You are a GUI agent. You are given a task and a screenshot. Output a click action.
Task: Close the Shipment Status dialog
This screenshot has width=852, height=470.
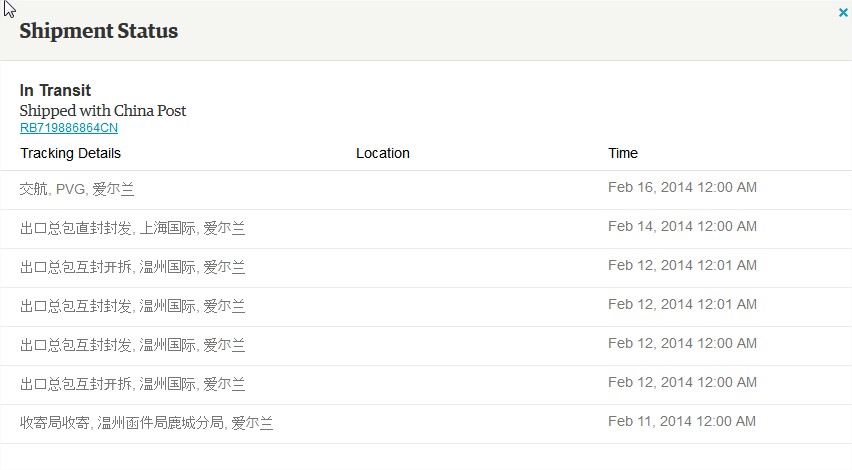tap(843, 13)
